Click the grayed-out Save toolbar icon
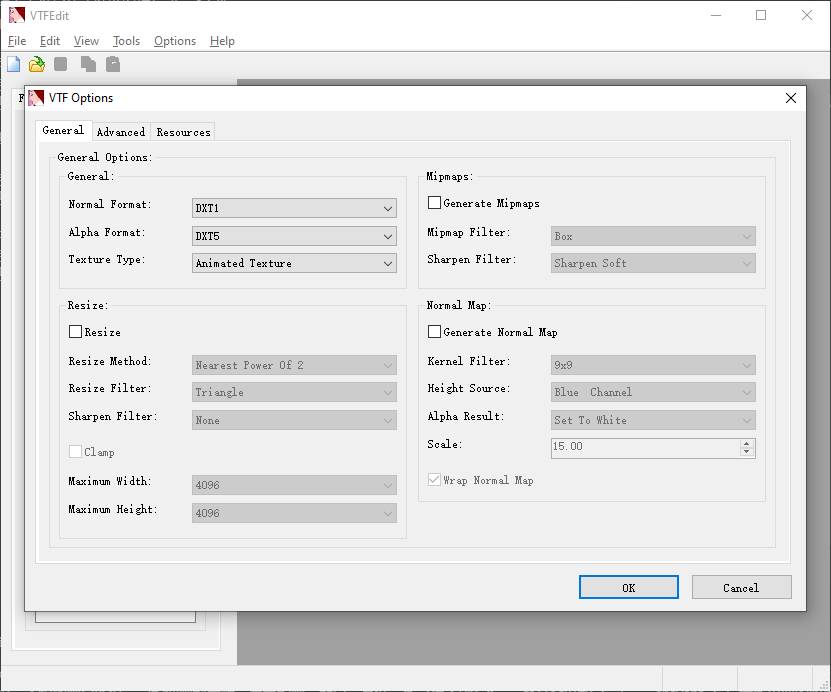 [x=61, y=64]
